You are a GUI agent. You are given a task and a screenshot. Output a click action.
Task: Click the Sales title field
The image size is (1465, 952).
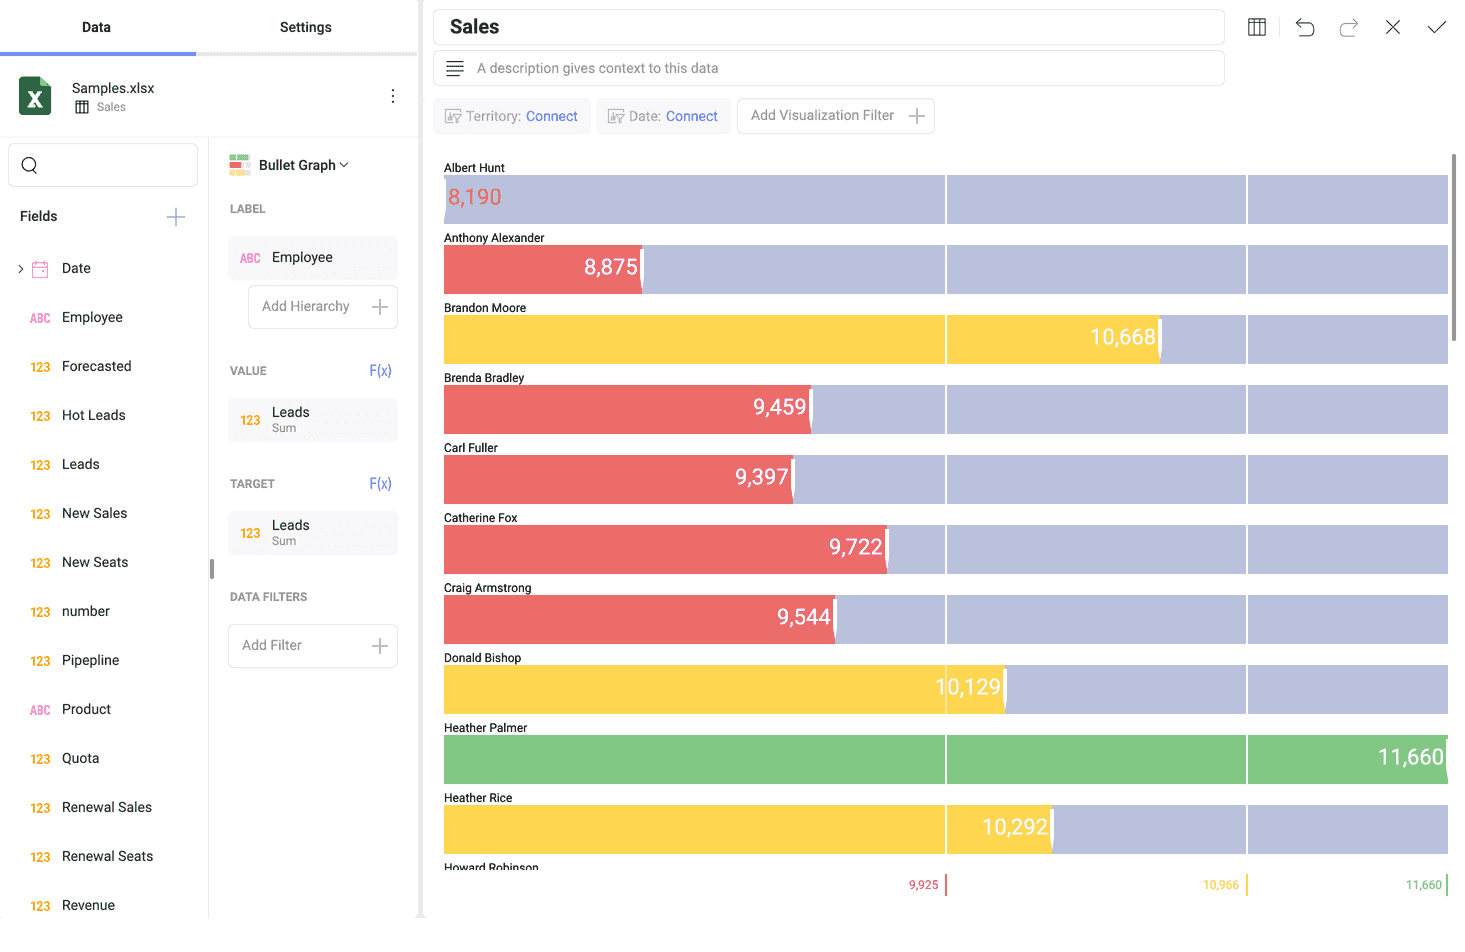(829, 27)
